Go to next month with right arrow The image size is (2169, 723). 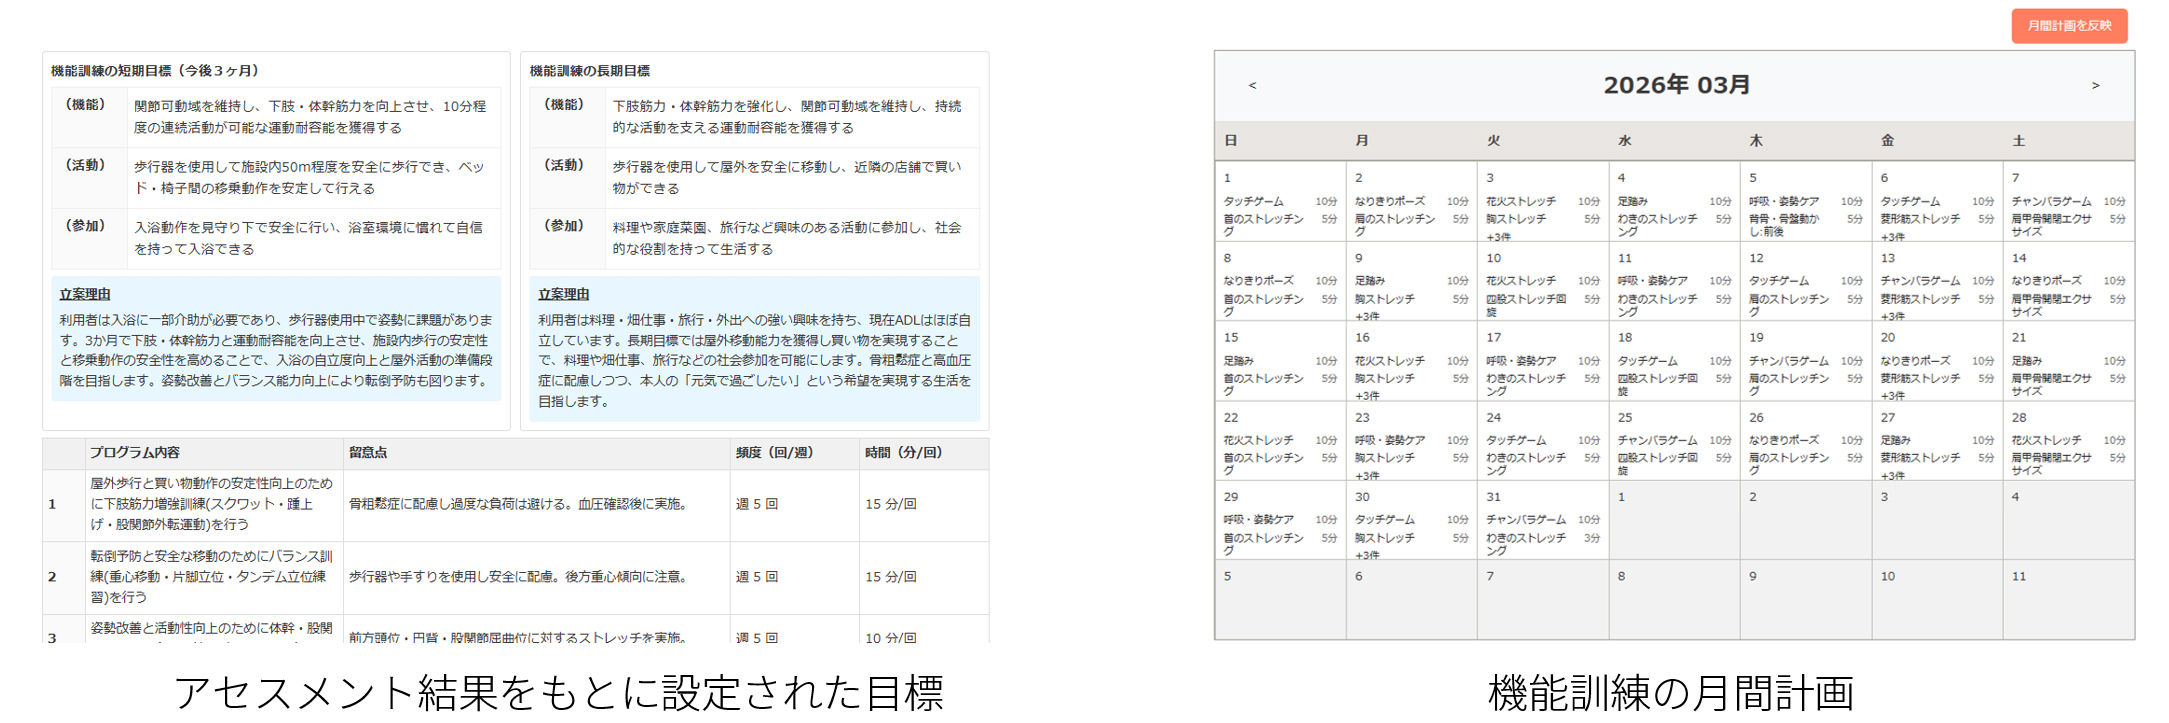point(2095,86)
